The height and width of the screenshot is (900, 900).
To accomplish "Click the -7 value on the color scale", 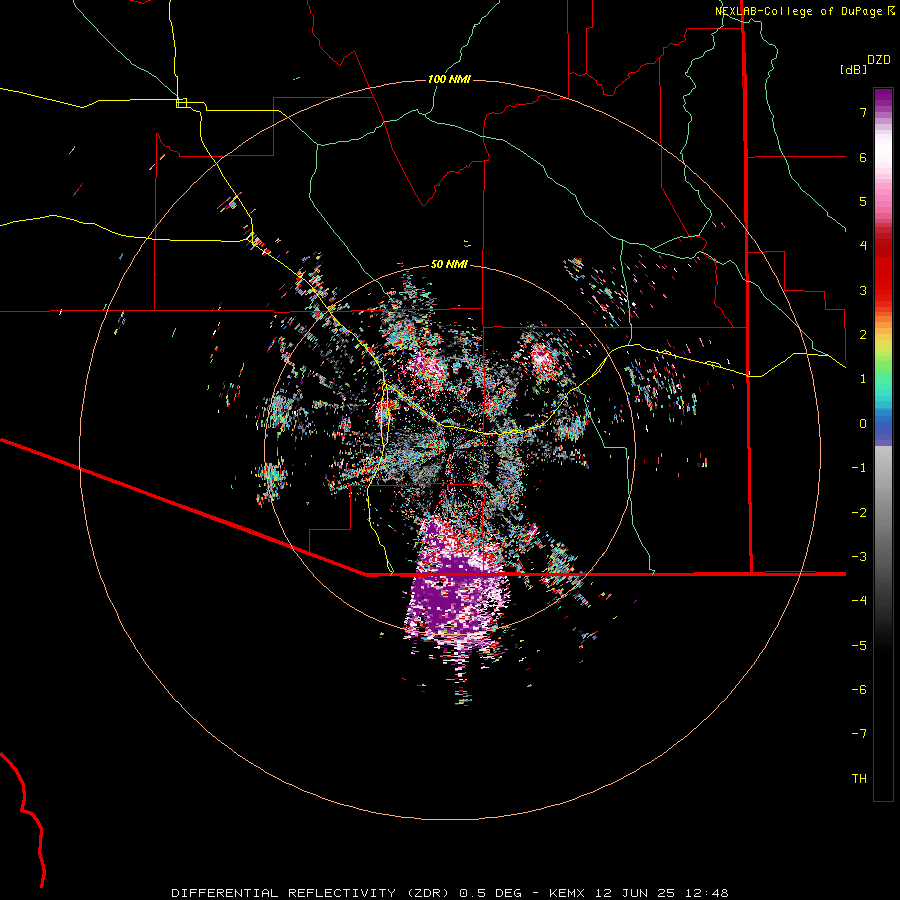I will click(x=859, y=734).
